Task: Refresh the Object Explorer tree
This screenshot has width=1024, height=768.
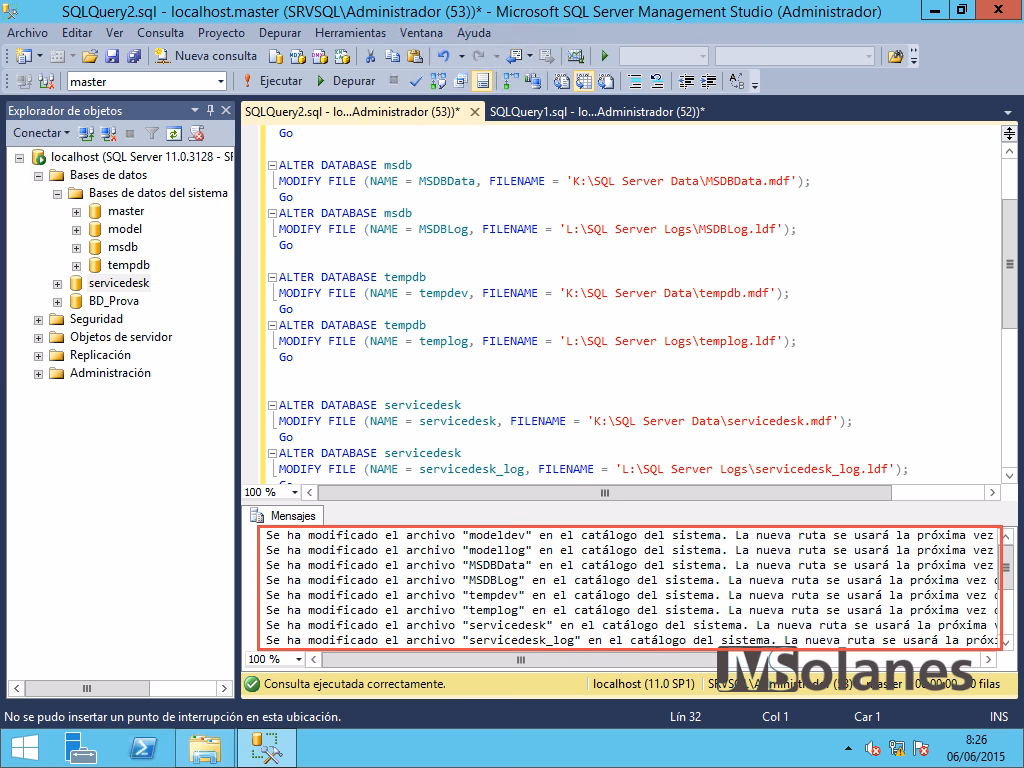Action: coord(174,133)
